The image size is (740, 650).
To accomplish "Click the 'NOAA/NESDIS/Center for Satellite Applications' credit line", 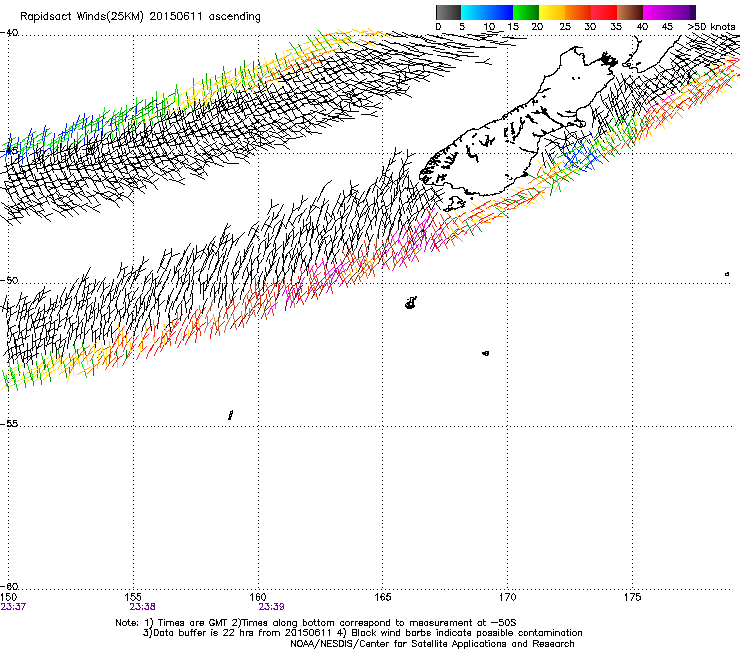I will [432, 644].
